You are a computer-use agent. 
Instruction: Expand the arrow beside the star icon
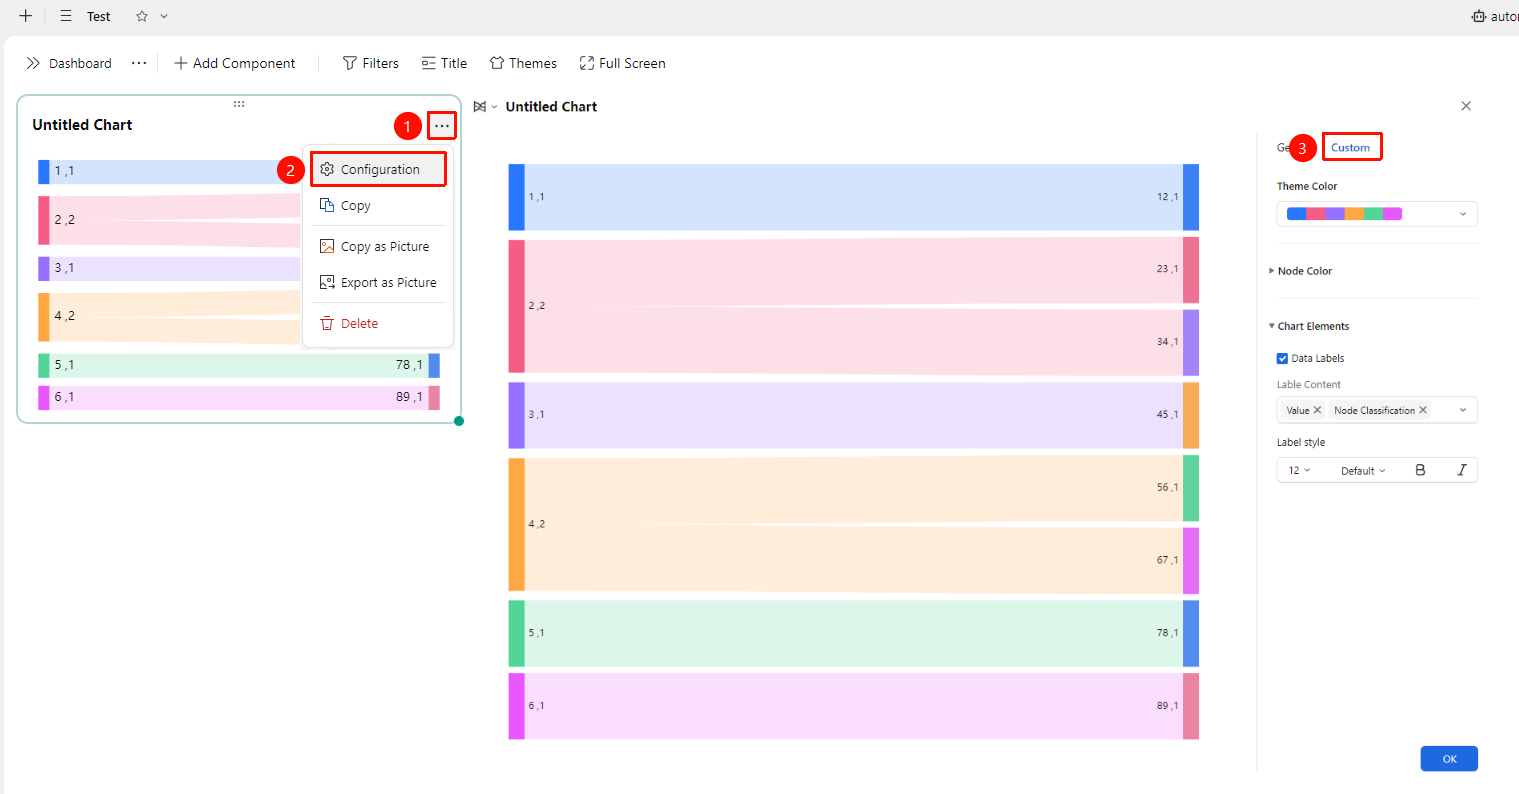(164, 16)
